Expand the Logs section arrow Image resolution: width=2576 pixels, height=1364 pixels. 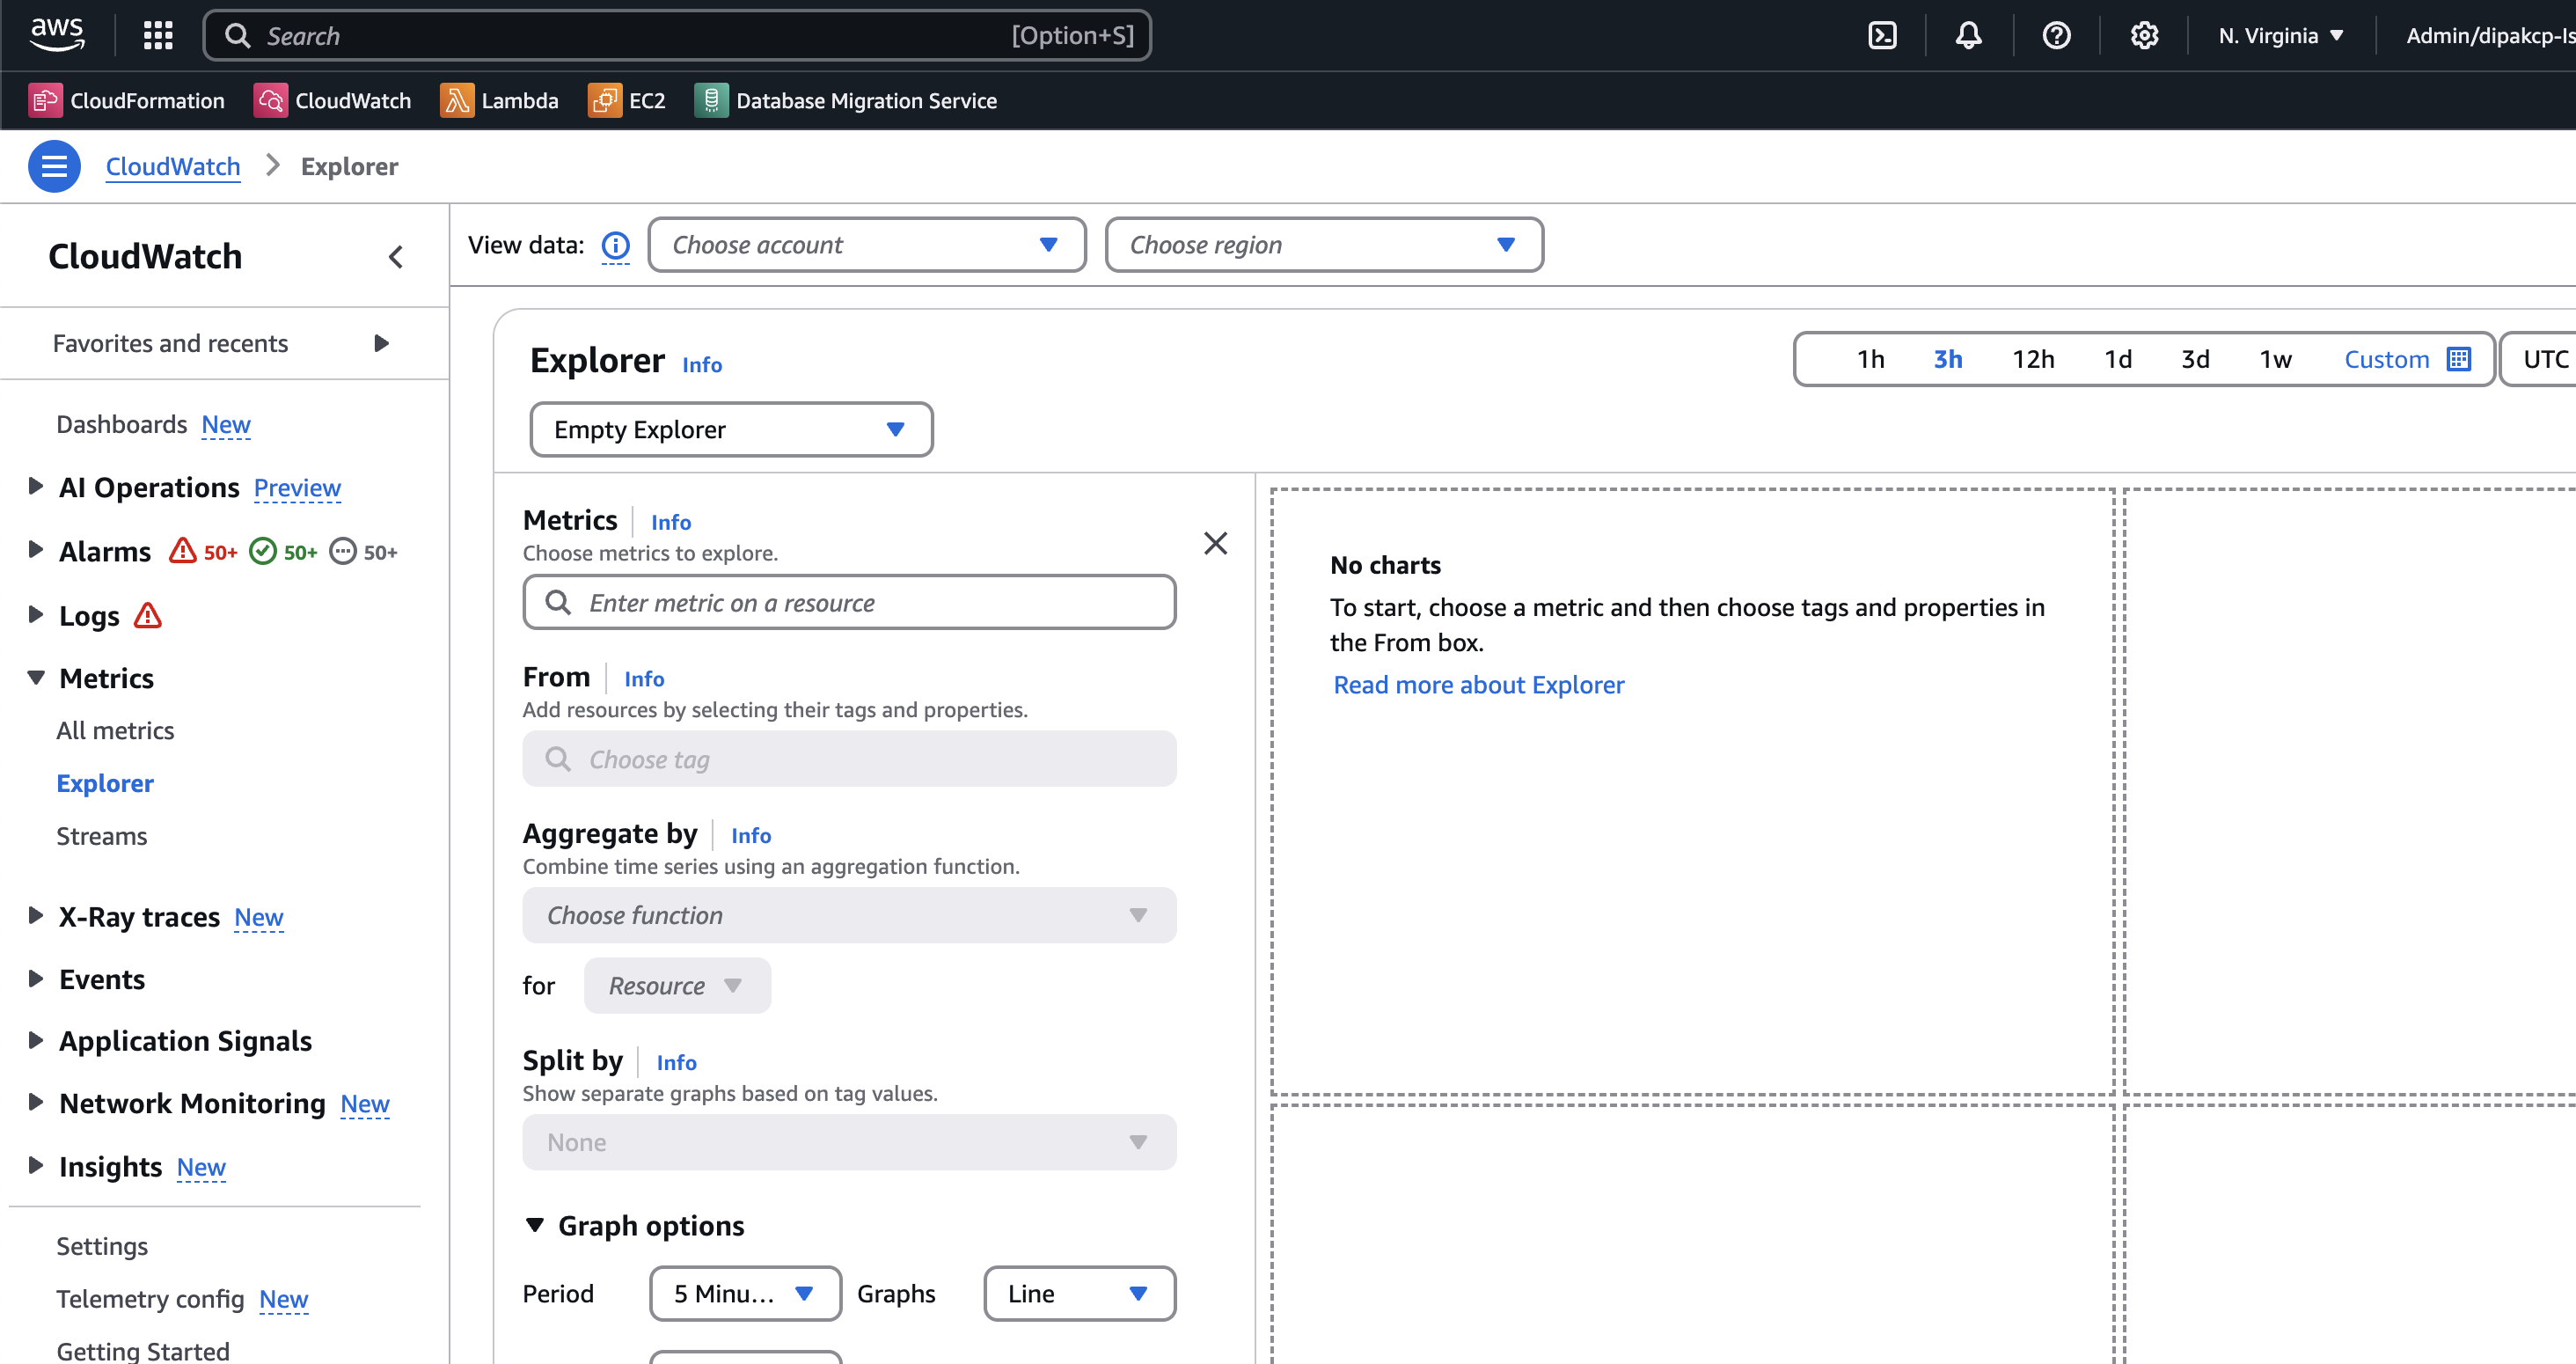coord(35,614)
